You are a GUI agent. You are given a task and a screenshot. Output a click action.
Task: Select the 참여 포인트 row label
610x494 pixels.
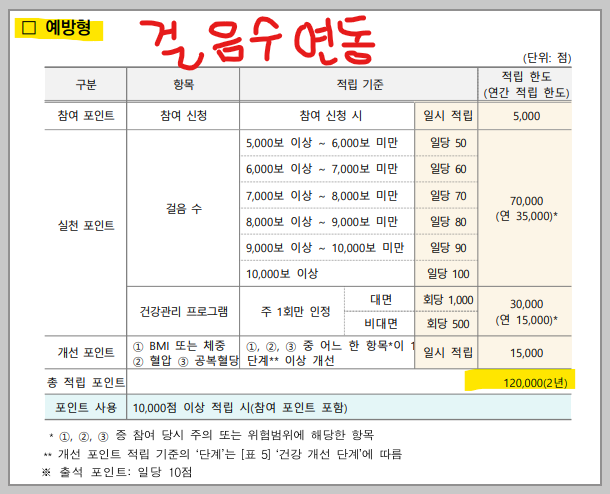tap(86, 116)
